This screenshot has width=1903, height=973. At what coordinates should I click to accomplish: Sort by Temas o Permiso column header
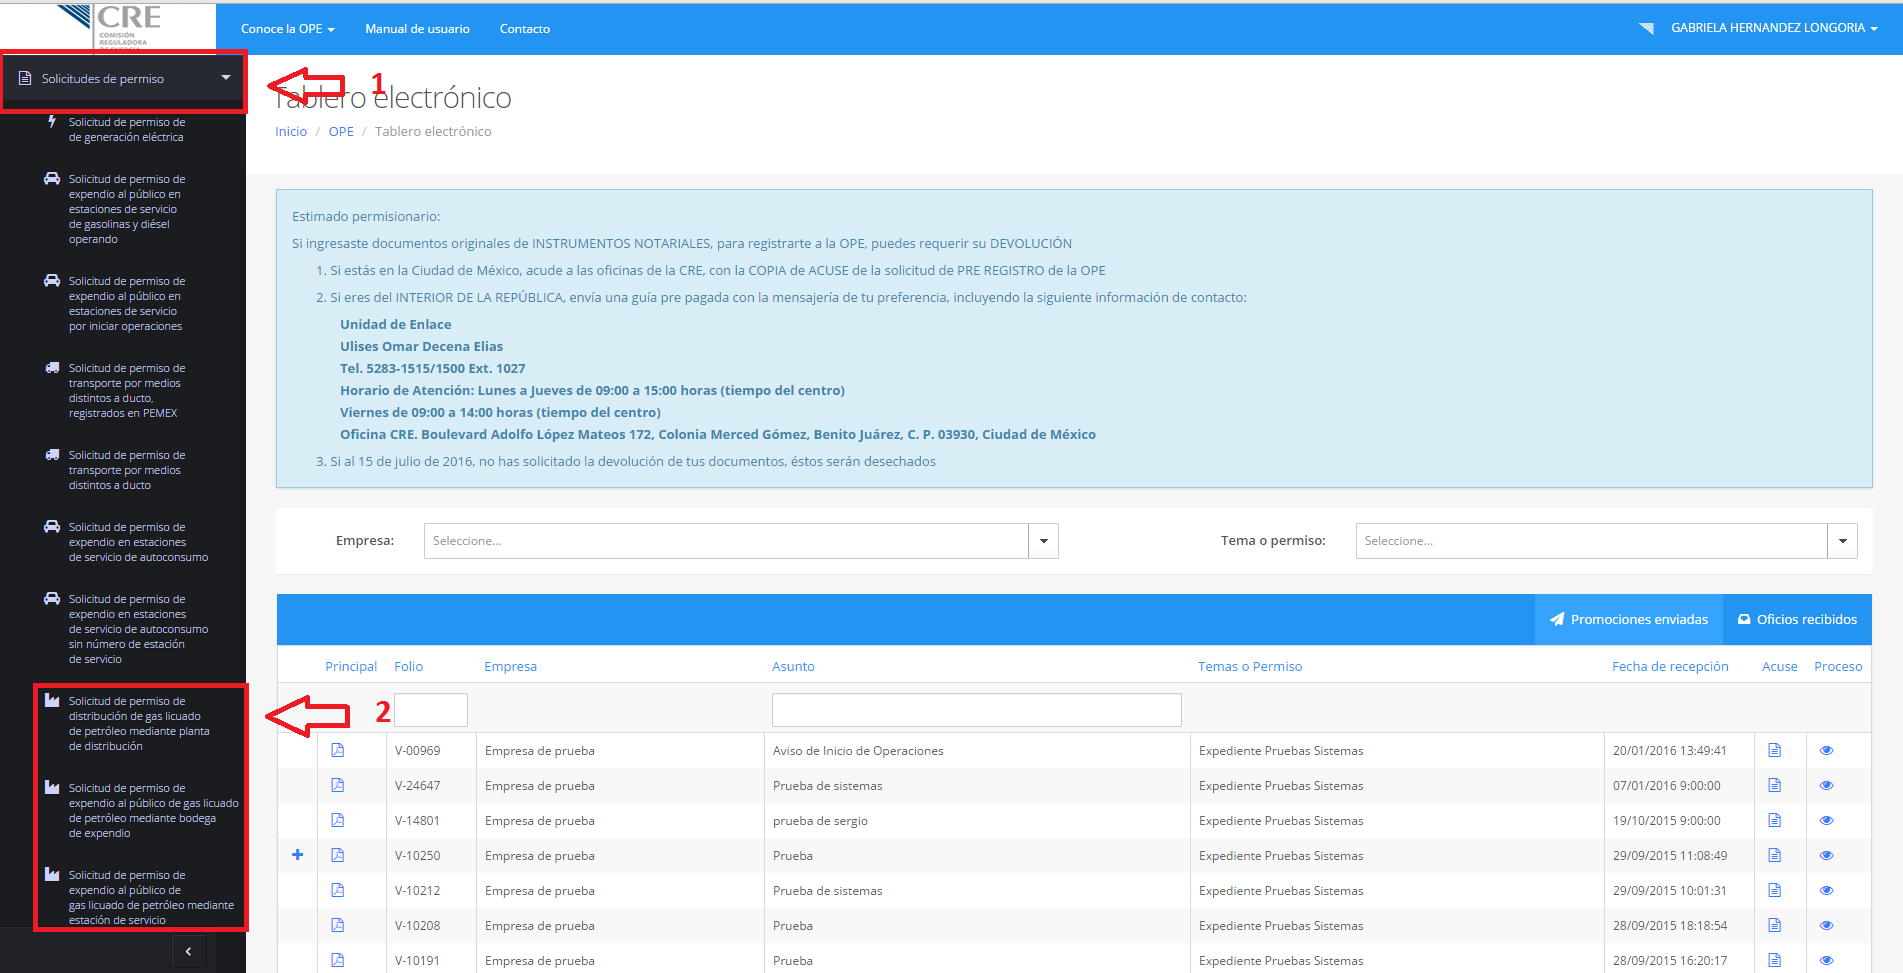(x=1250, y=666)
